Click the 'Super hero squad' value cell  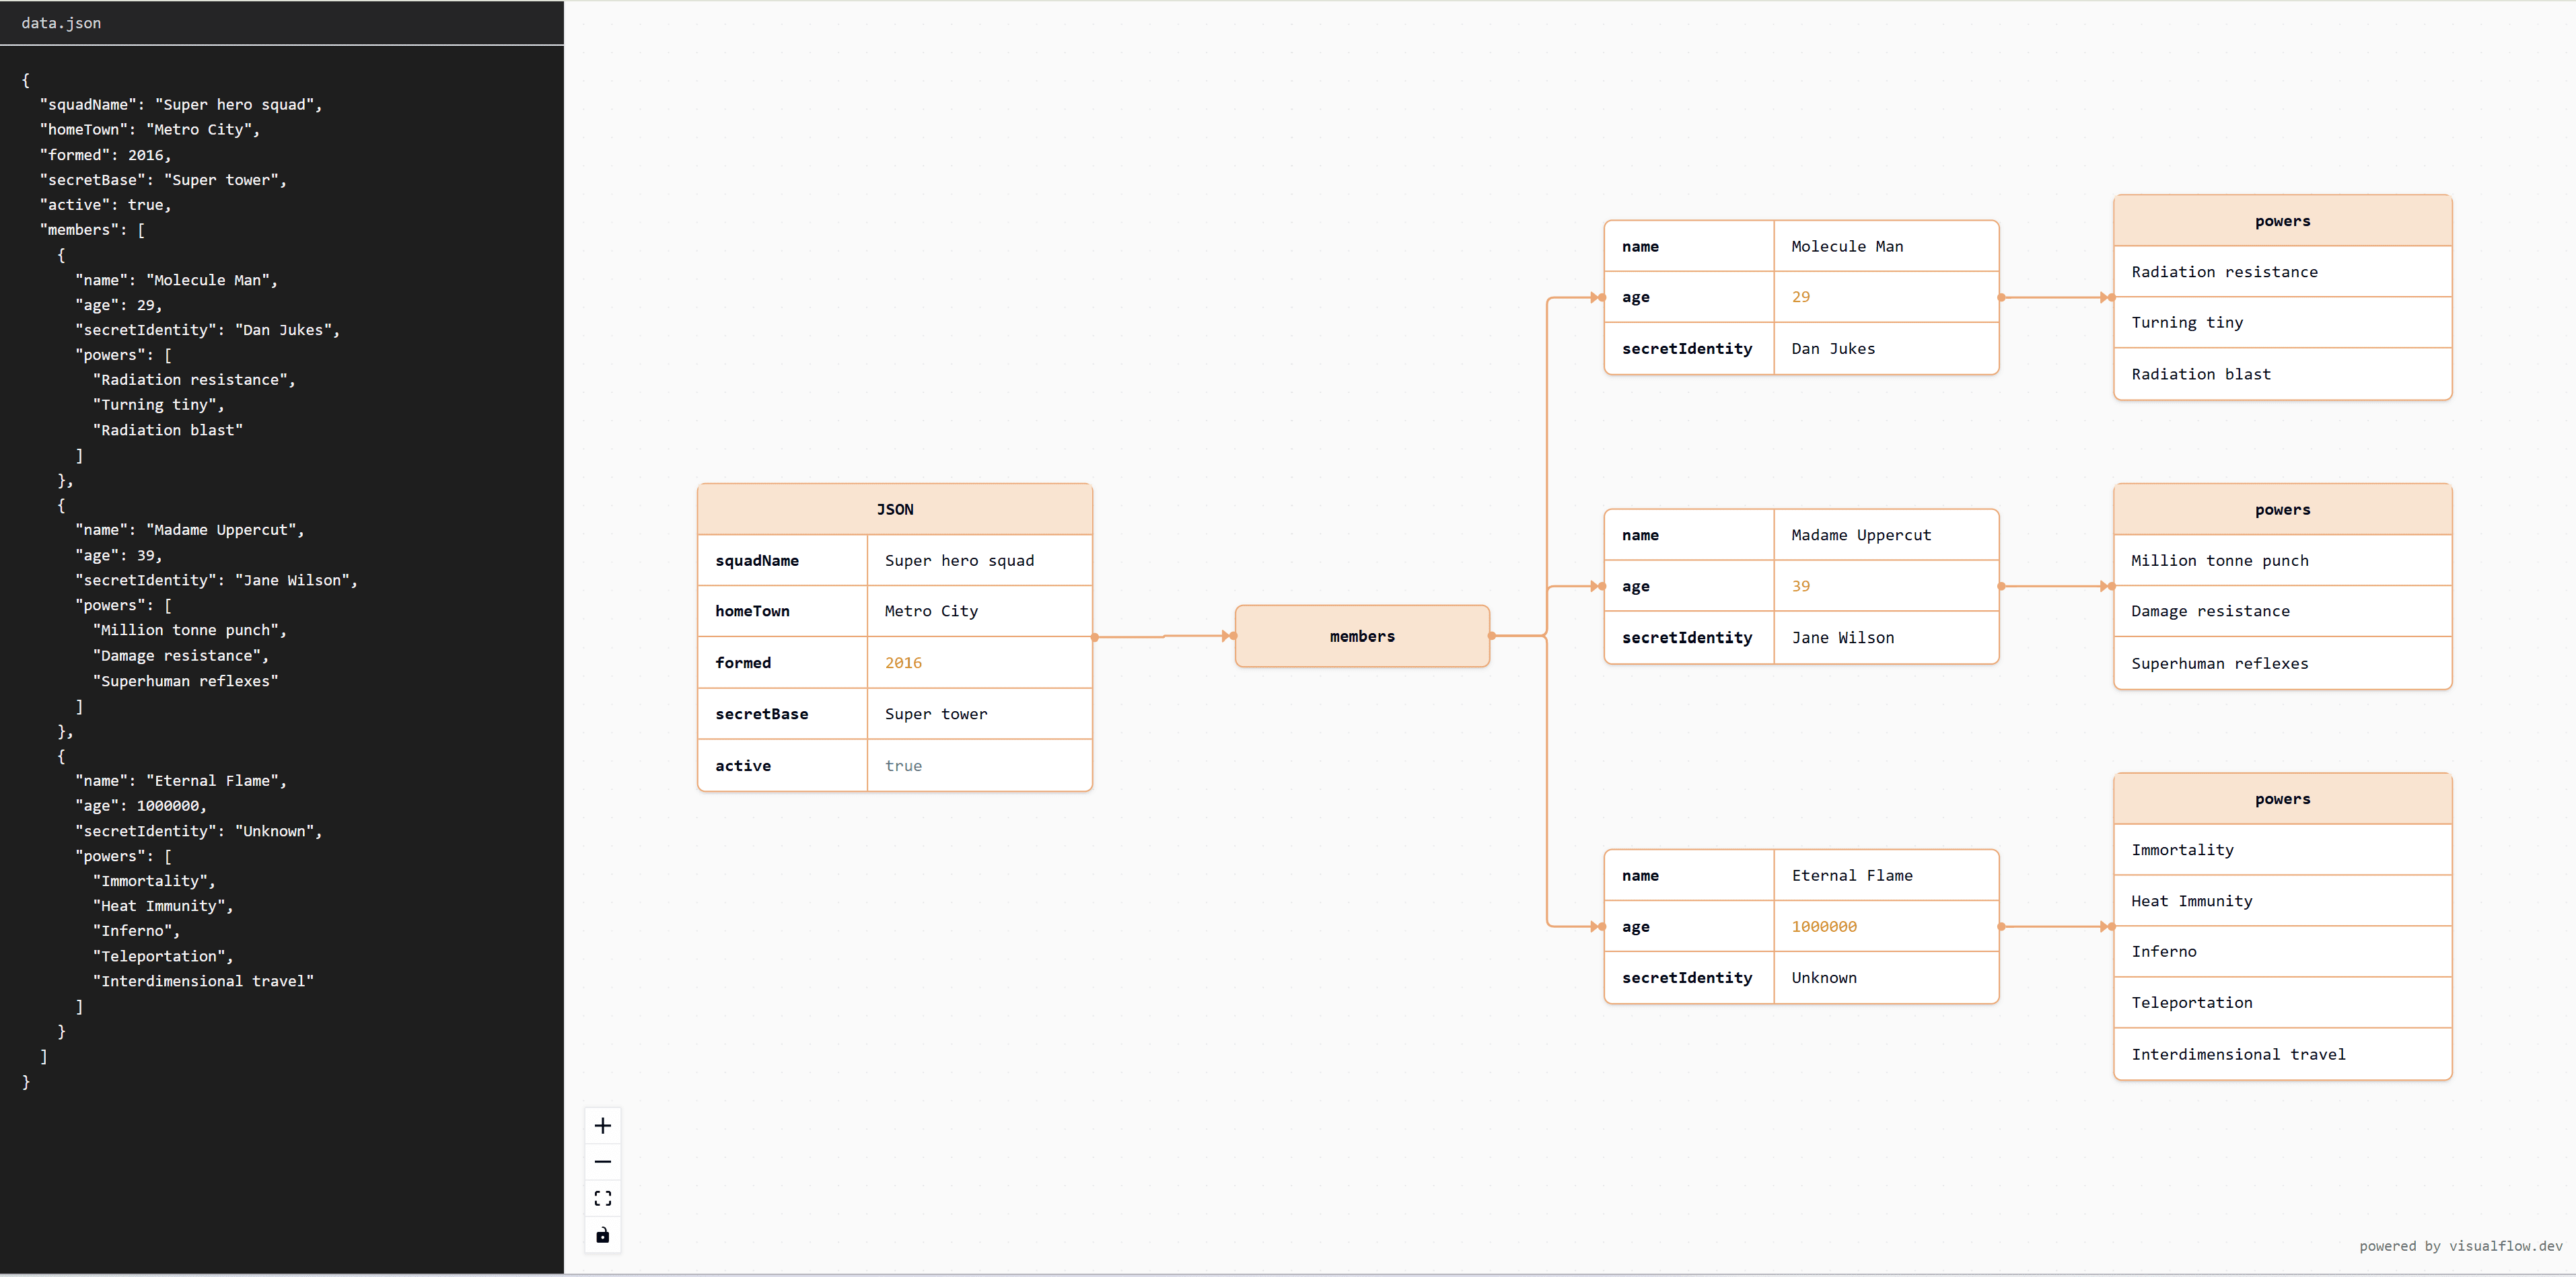[979, 560]
